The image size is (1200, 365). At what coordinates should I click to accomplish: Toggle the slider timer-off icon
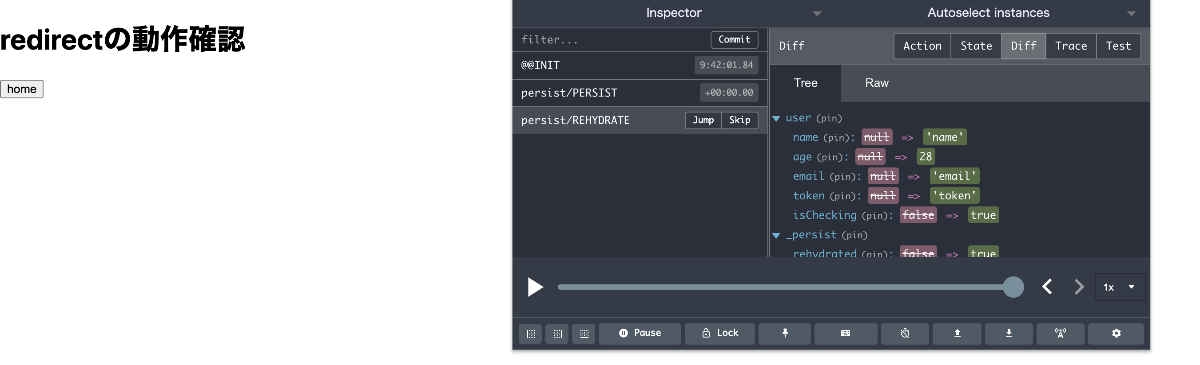coord(905,333)
